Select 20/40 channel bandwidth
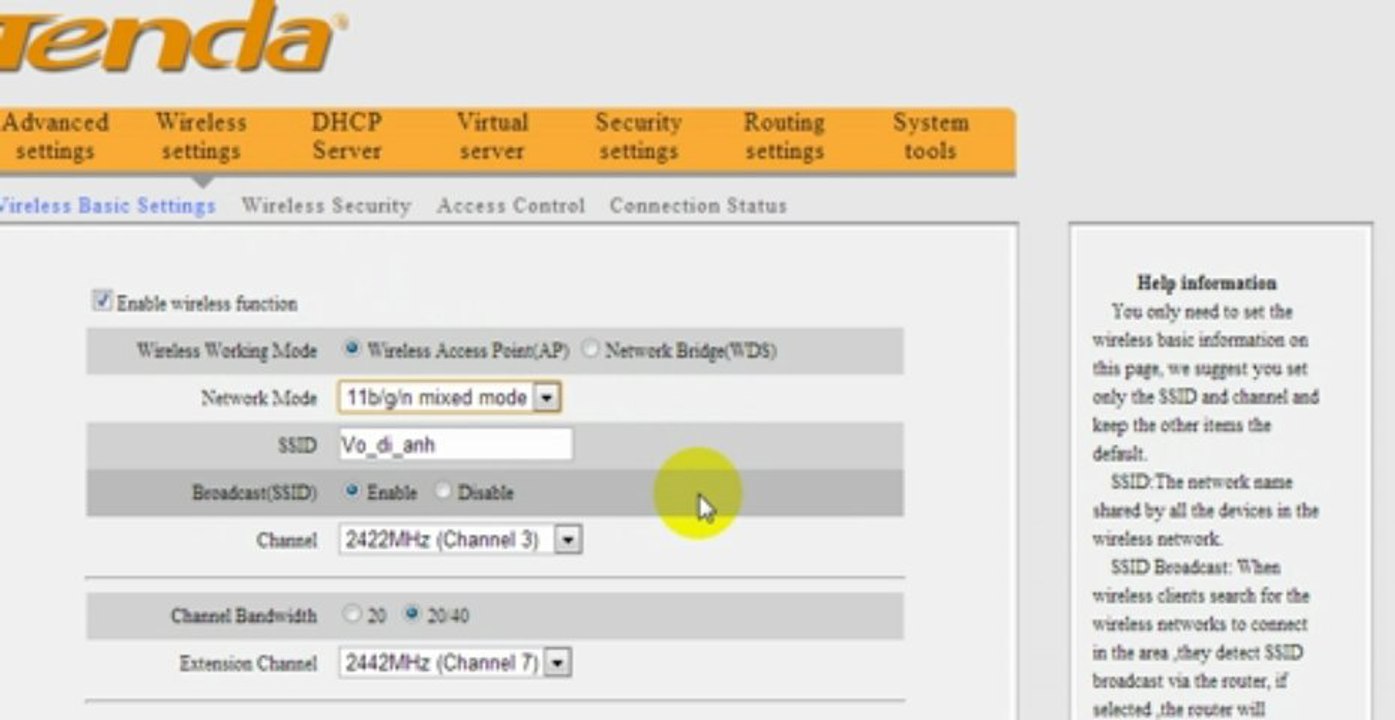Image resolution: width=1395 pixels, height=720 pixels. tap(411, 615)
